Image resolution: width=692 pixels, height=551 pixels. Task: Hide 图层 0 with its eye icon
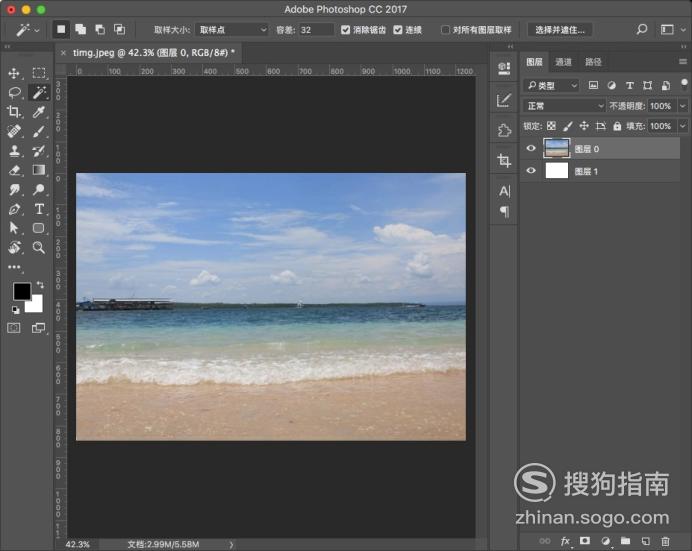pos(531,148)
